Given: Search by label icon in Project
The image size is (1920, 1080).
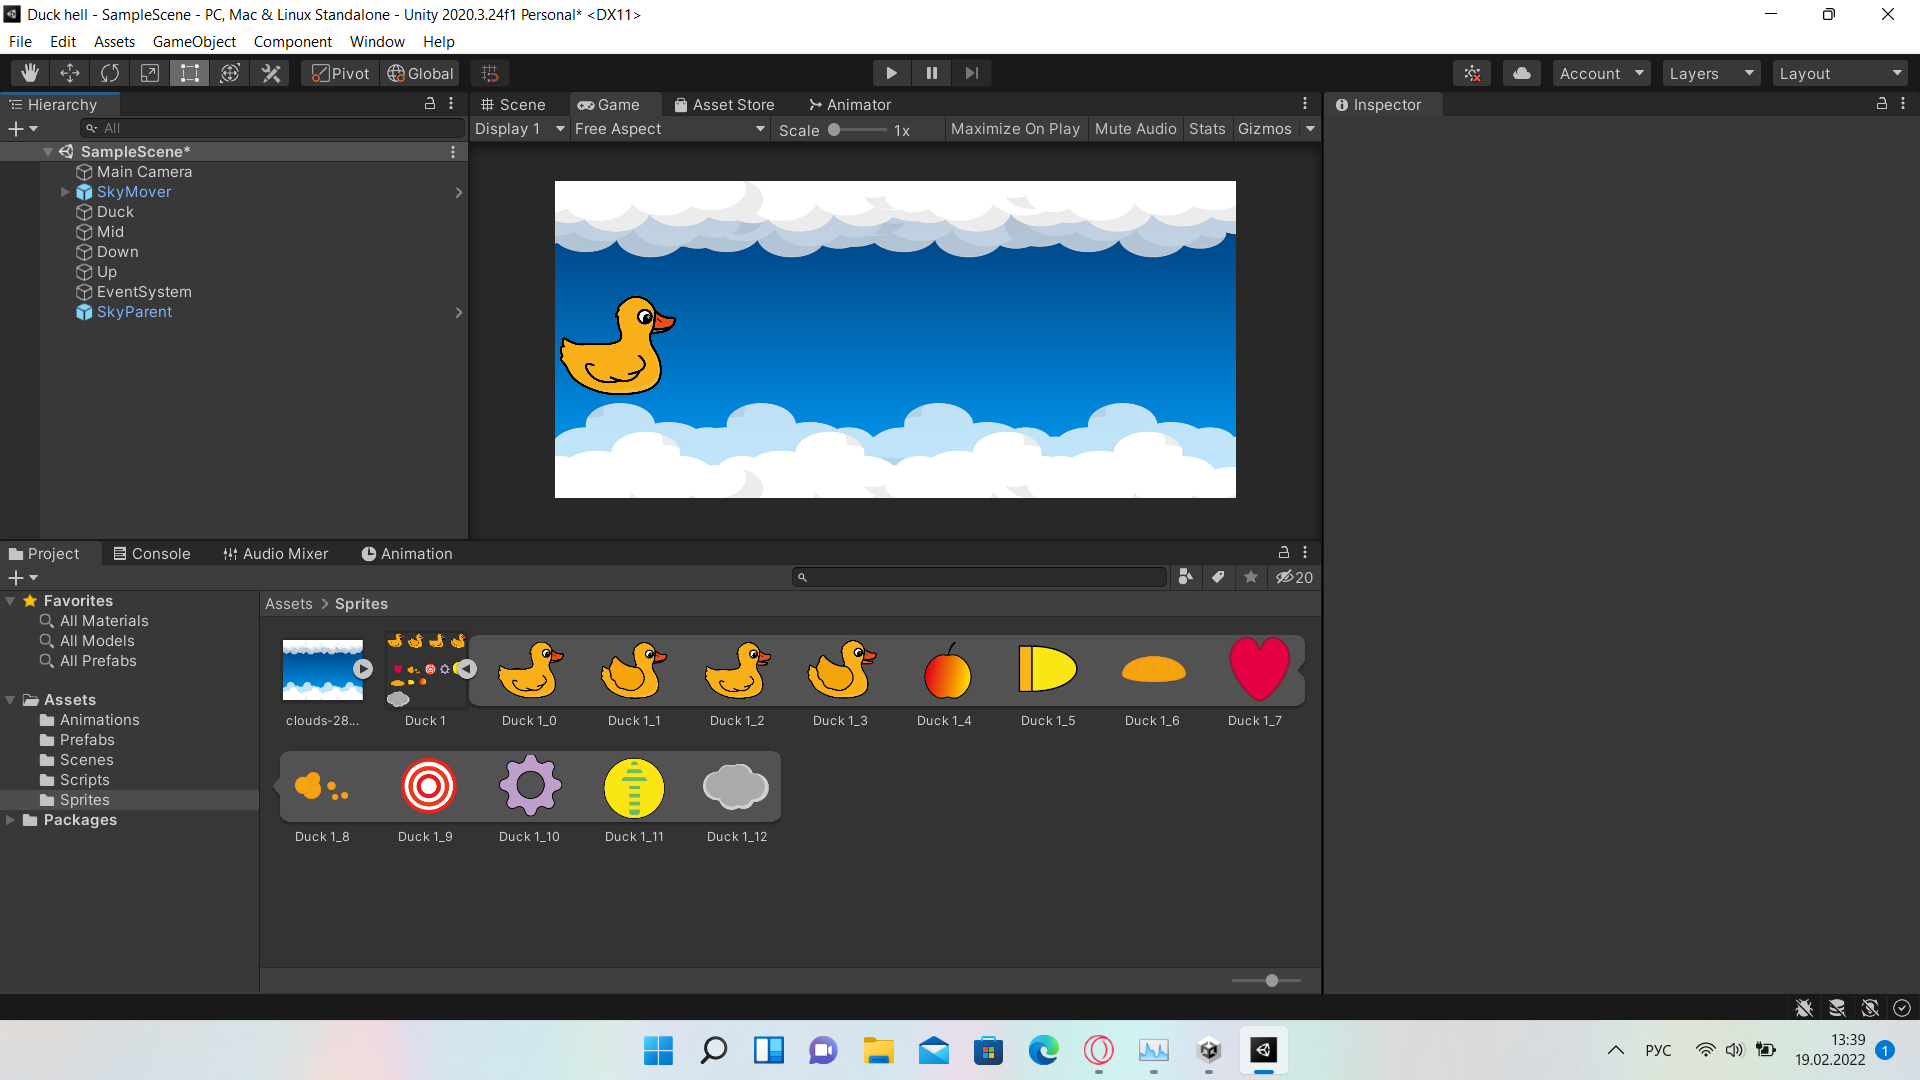Looking at the screenshot, I should [1218, 577].
